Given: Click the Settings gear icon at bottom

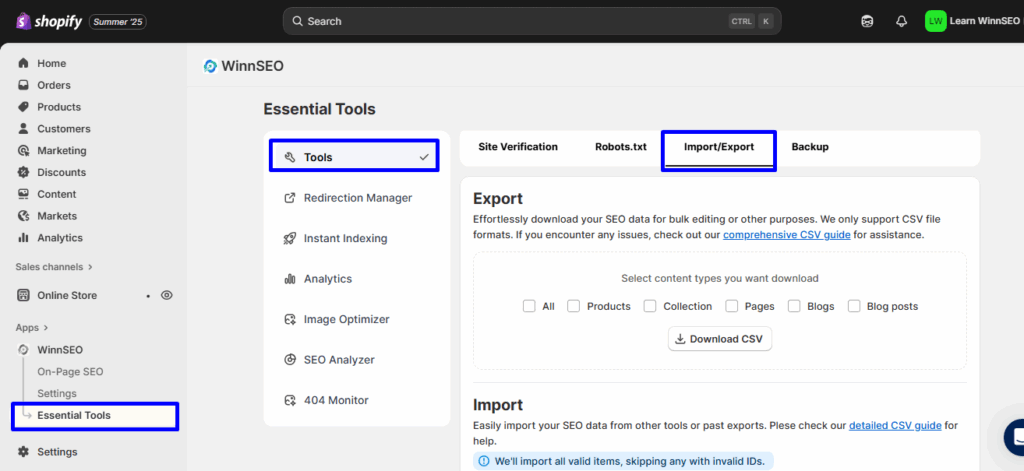Looking at the screenshot, I should click(24, 451).
